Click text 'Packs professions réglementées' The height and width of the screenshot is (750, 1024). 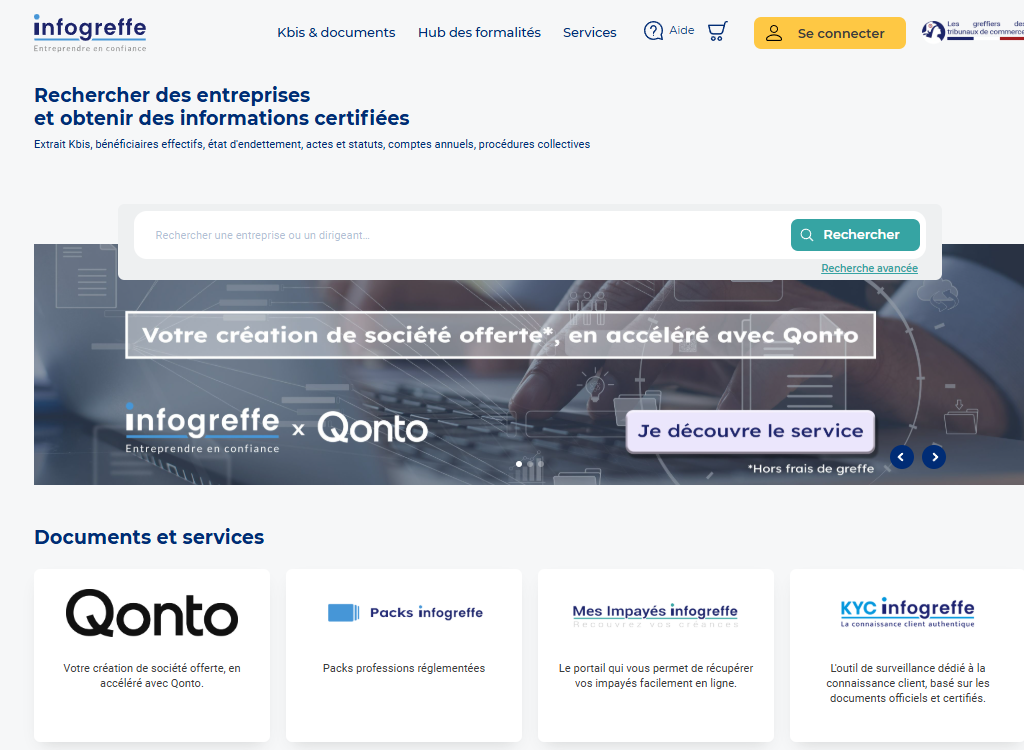point(404,668)
